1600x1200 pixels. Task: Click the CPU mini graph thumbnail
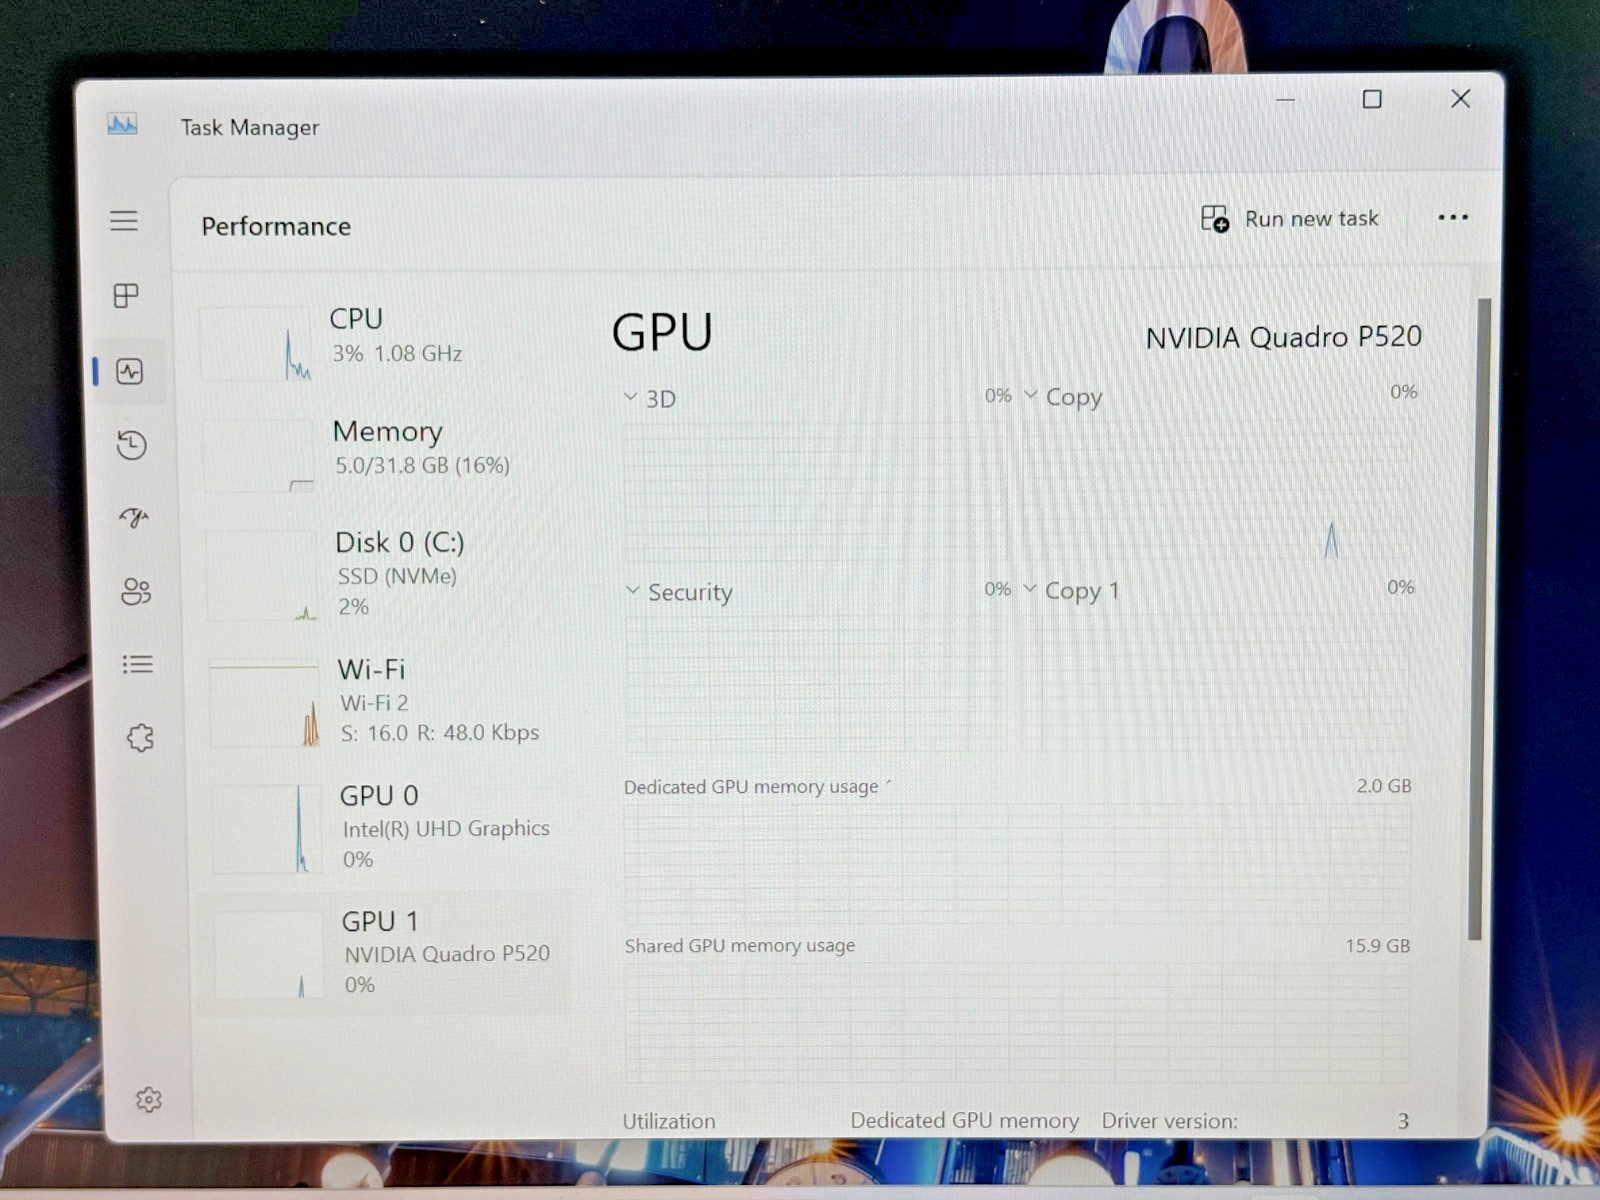257,344
